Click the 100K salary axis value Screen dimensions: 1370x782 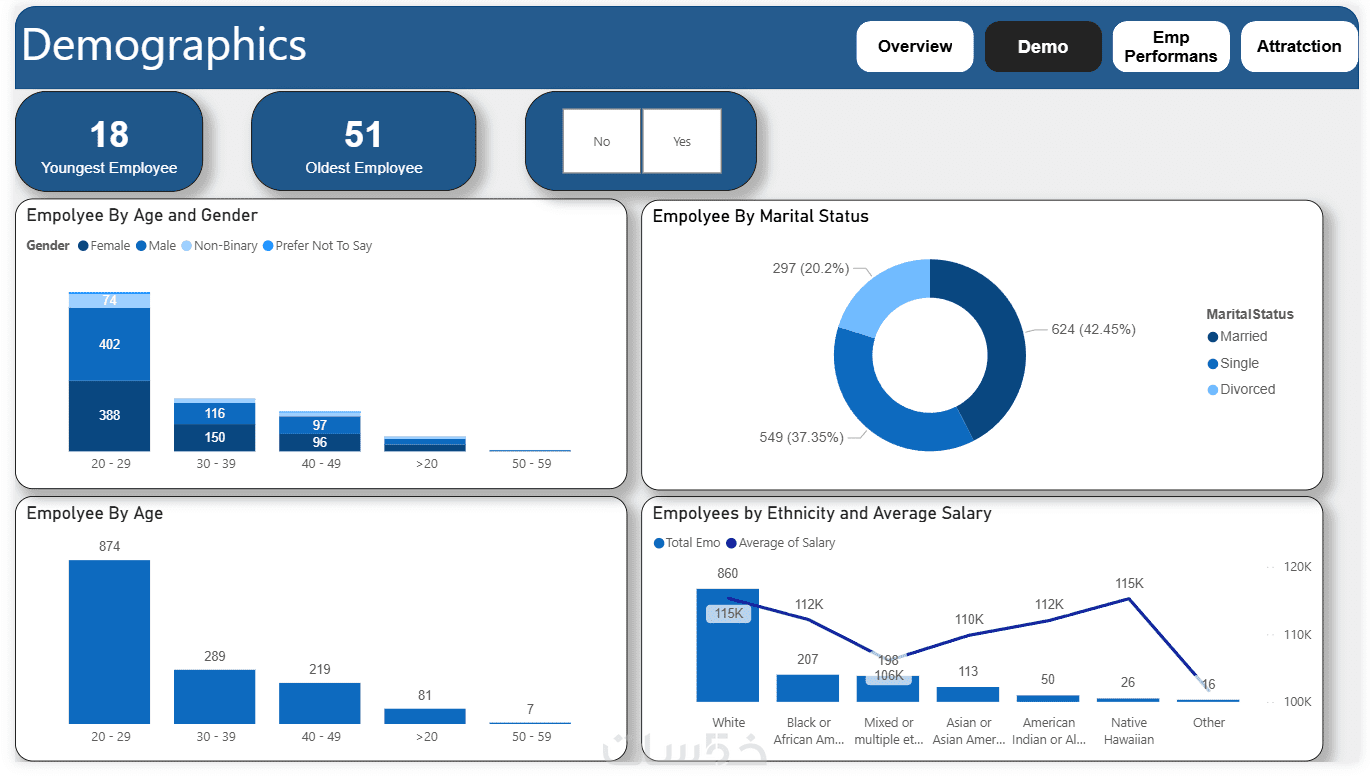[1298, 702]
